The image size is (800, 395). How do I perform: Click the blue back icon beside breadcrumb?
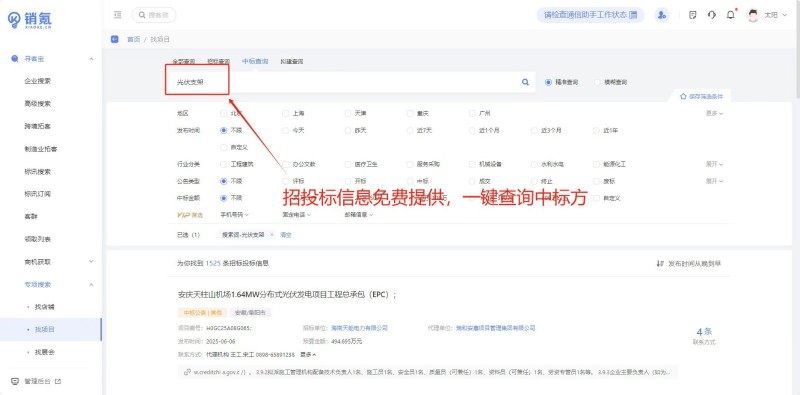coord(114,39)
